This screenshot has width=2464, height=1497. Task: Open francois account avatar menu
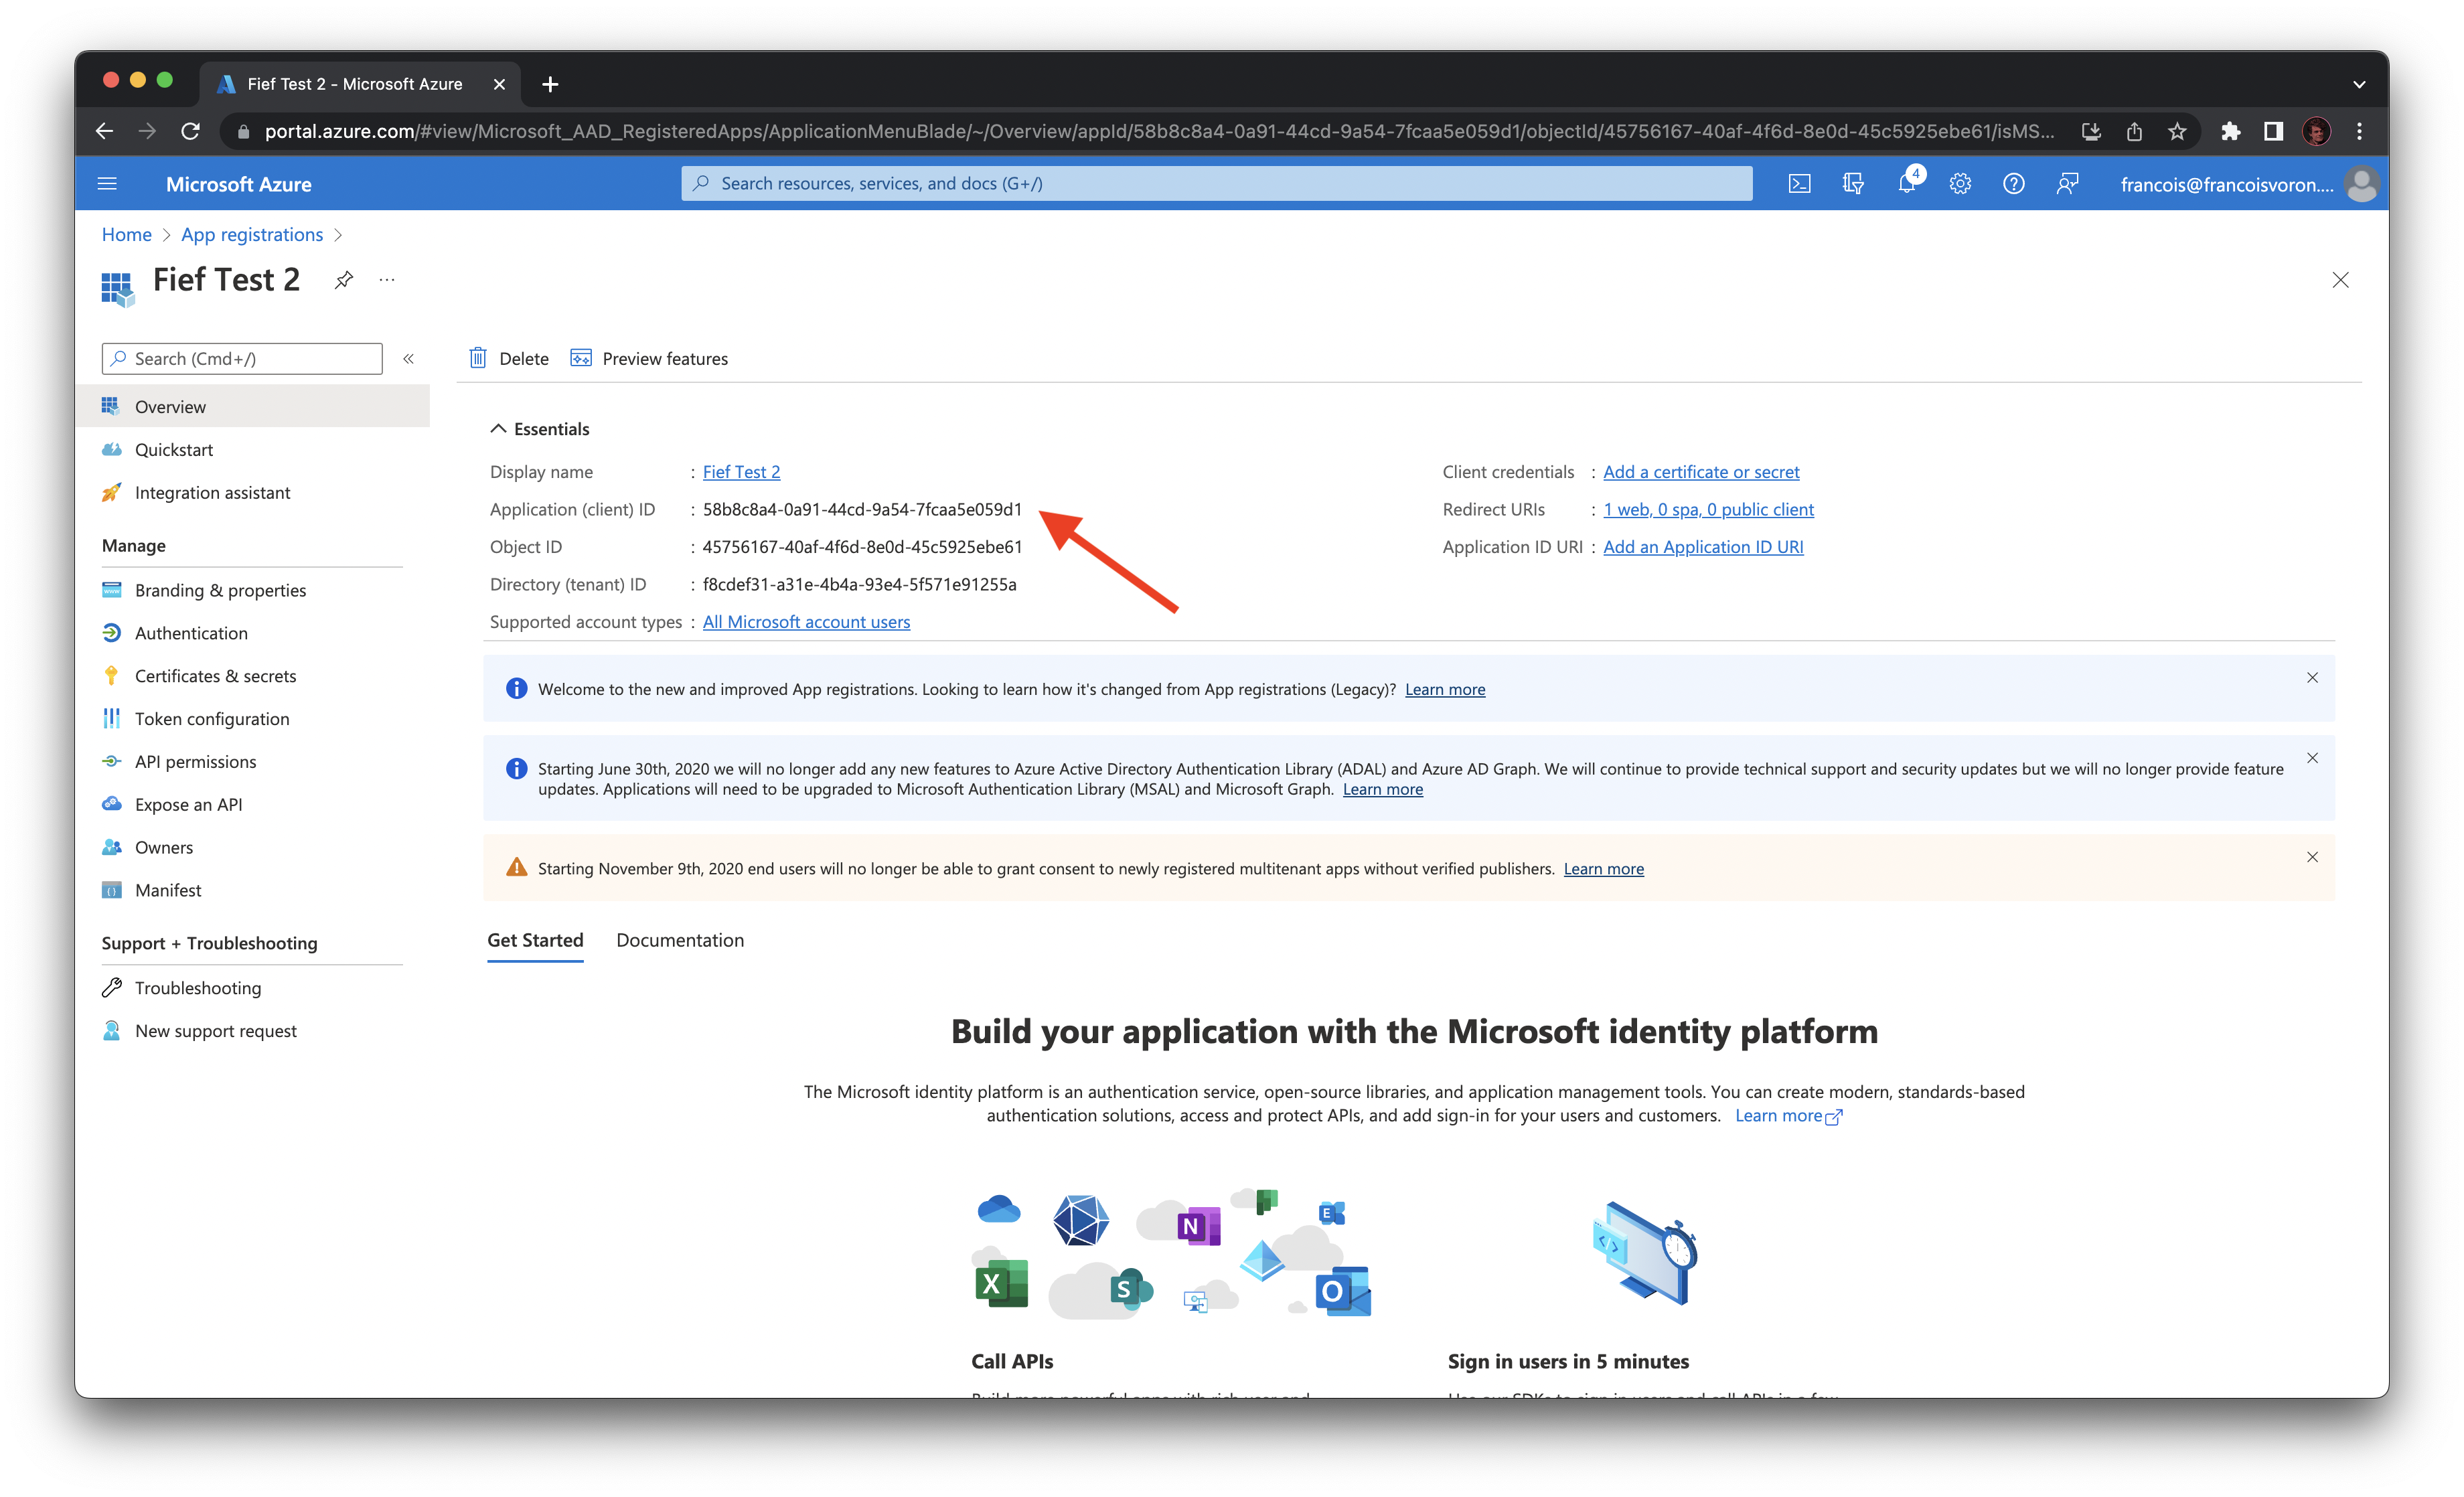click(2361, 183)
